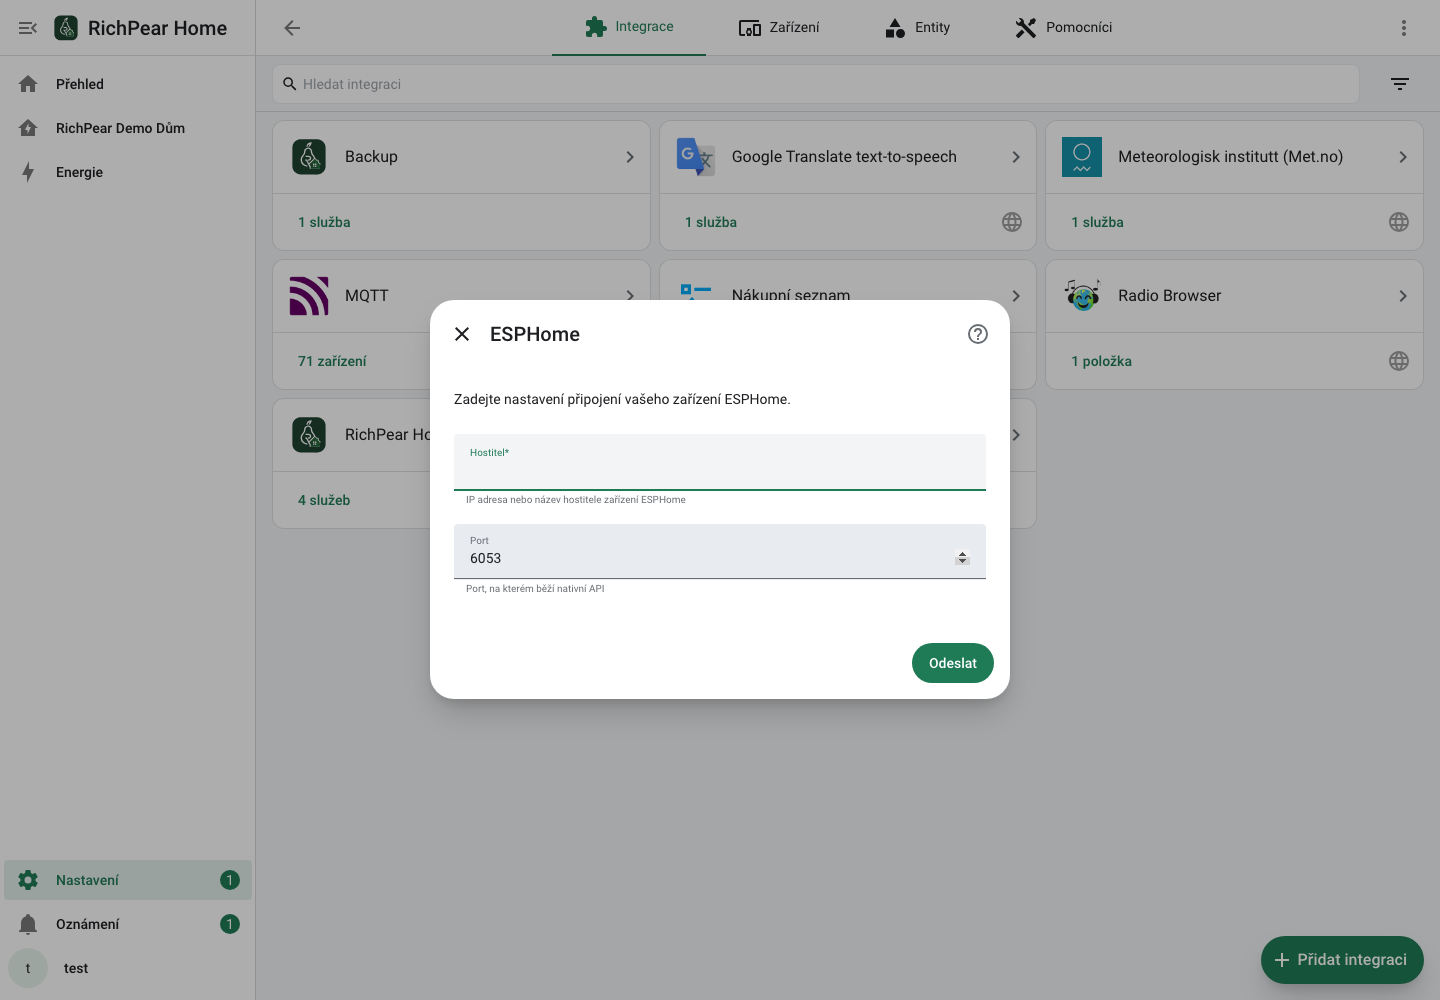This screenshot has width=1440, height=1000.
Task: Click the user avatar letter t
Action: (28, 968)
